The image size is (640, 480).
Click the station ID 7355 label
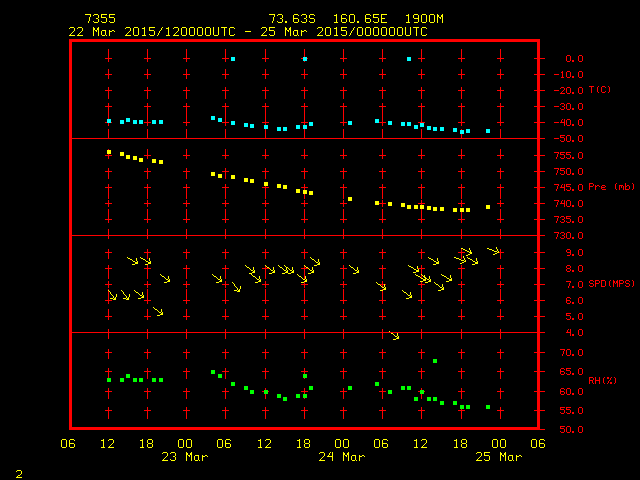[100, 19]
